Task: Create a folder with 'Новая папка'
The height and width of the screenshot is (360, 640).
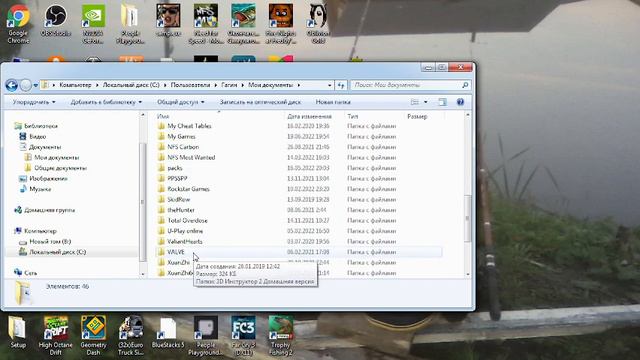Action: 333,102
